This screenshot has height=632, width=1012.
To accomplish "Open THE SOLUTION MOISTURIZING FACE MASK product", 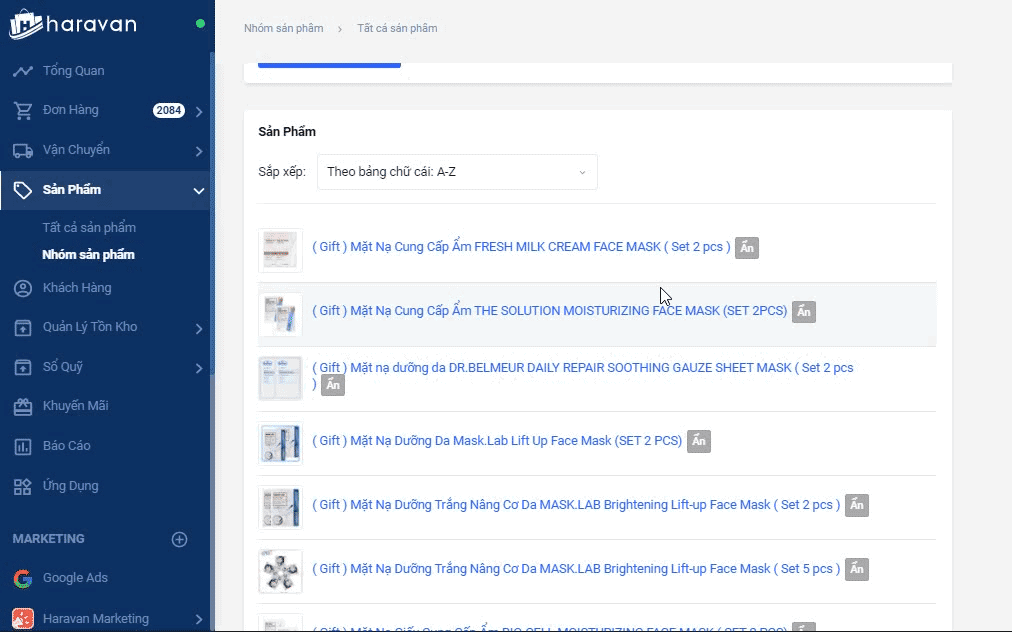I will [550, 311].
